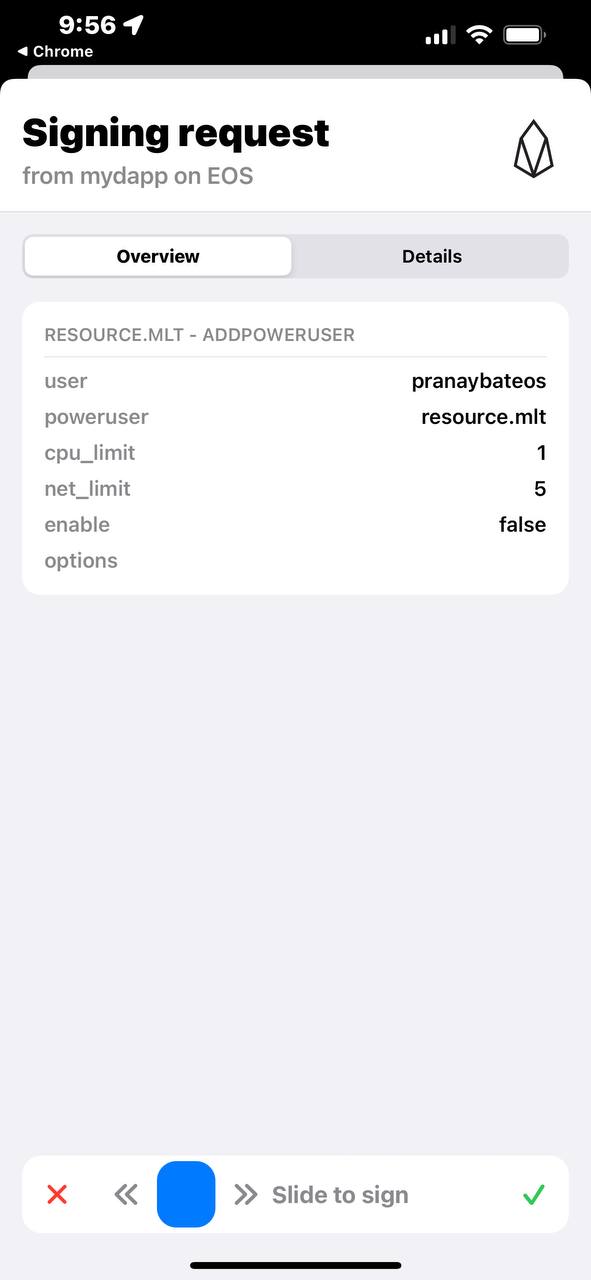Viewport: 591px width, 1280px height.
Task: Tap the right double-chevron beside the handle
Action: [243, 1194]
